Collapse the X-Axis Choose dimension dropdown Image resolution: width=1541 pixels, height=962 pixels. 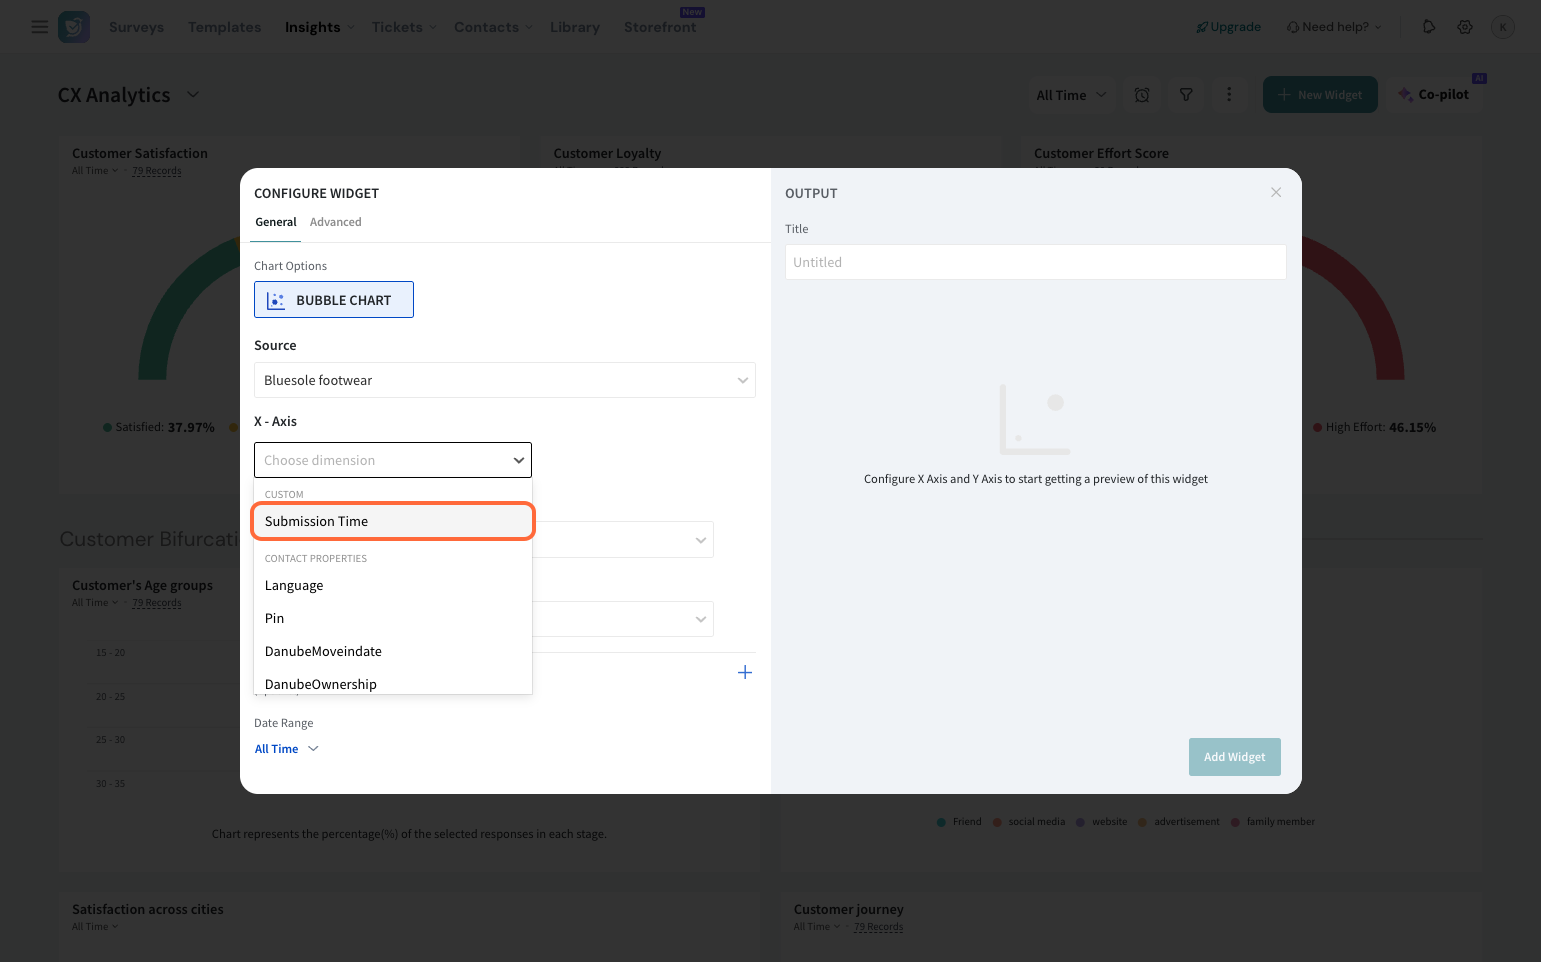518,460
